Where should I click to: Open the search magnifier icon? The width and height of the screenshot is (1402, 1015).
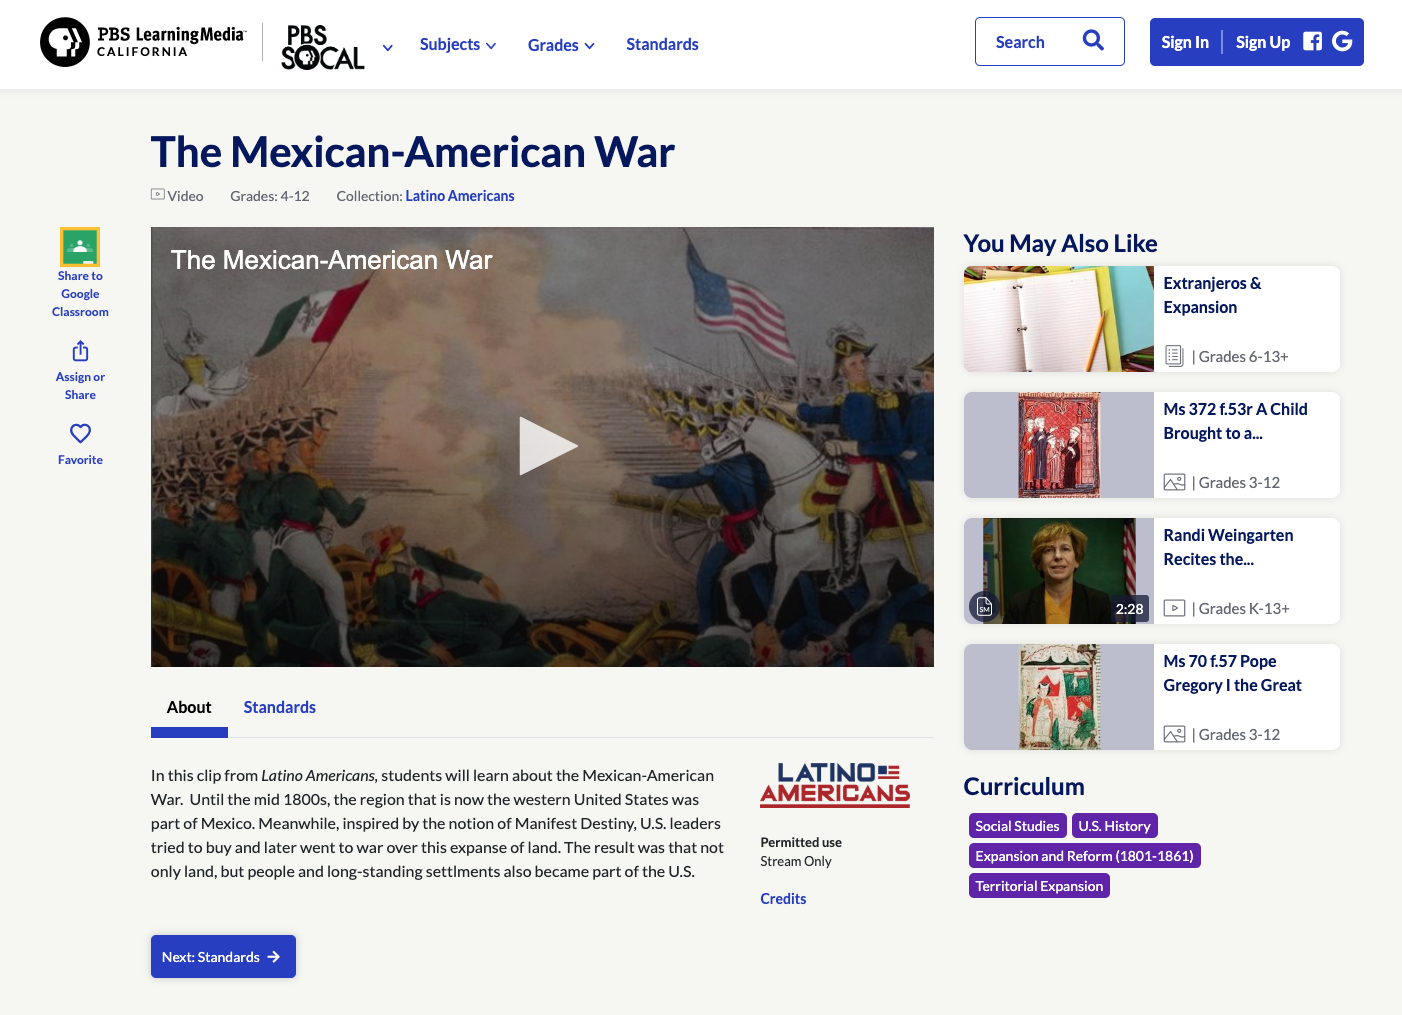point(1093,41)
